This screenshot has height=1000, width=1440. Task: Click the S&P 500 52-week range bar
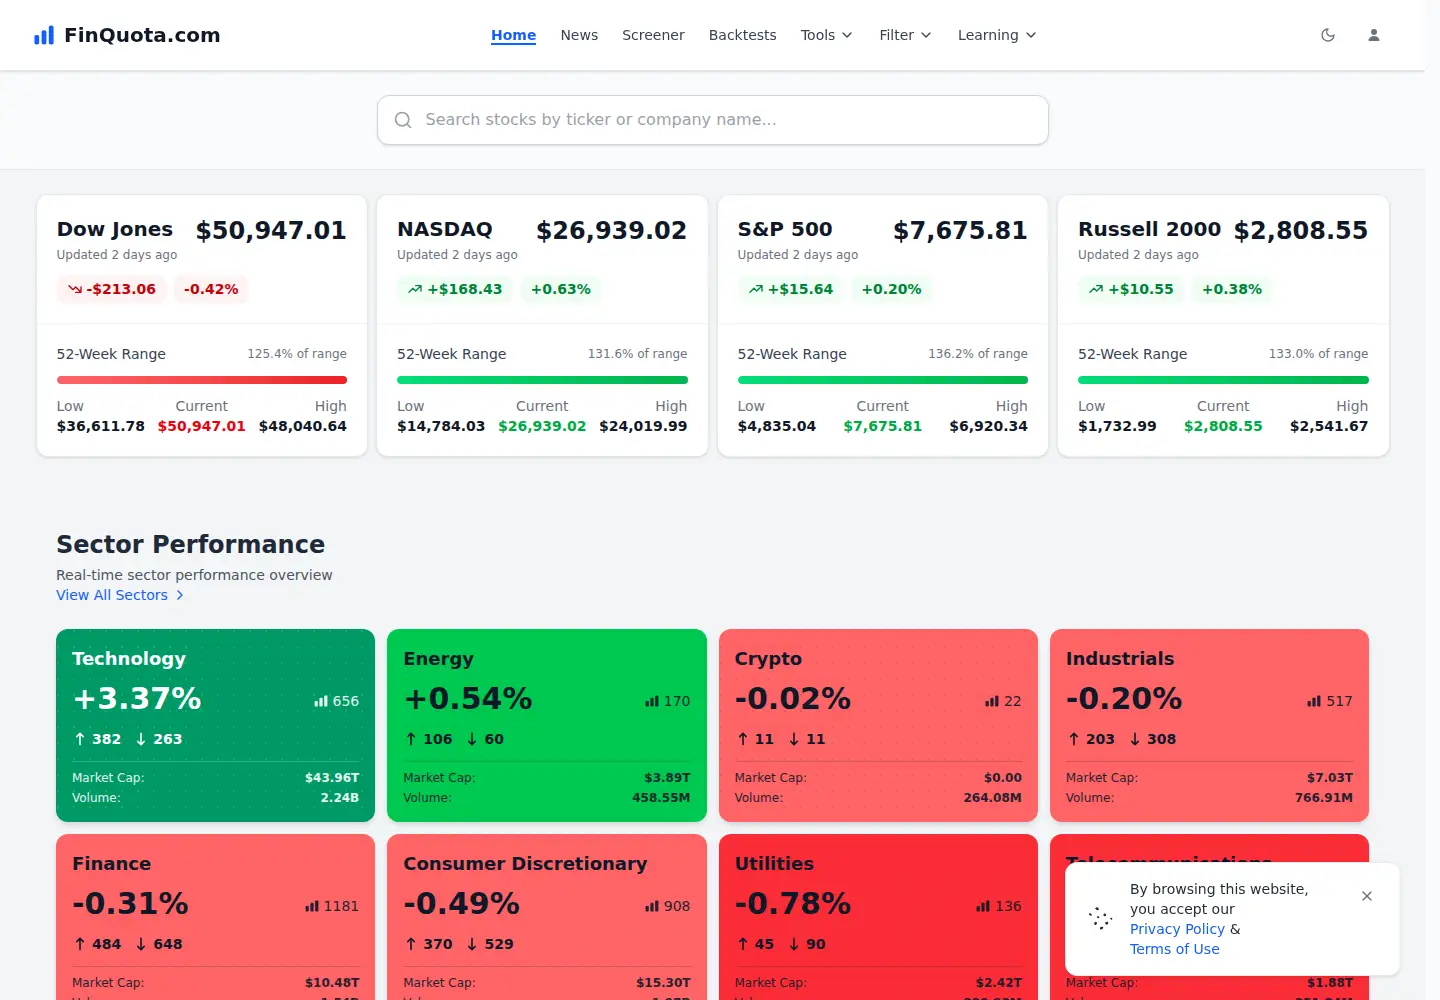[x=883, y=380]
